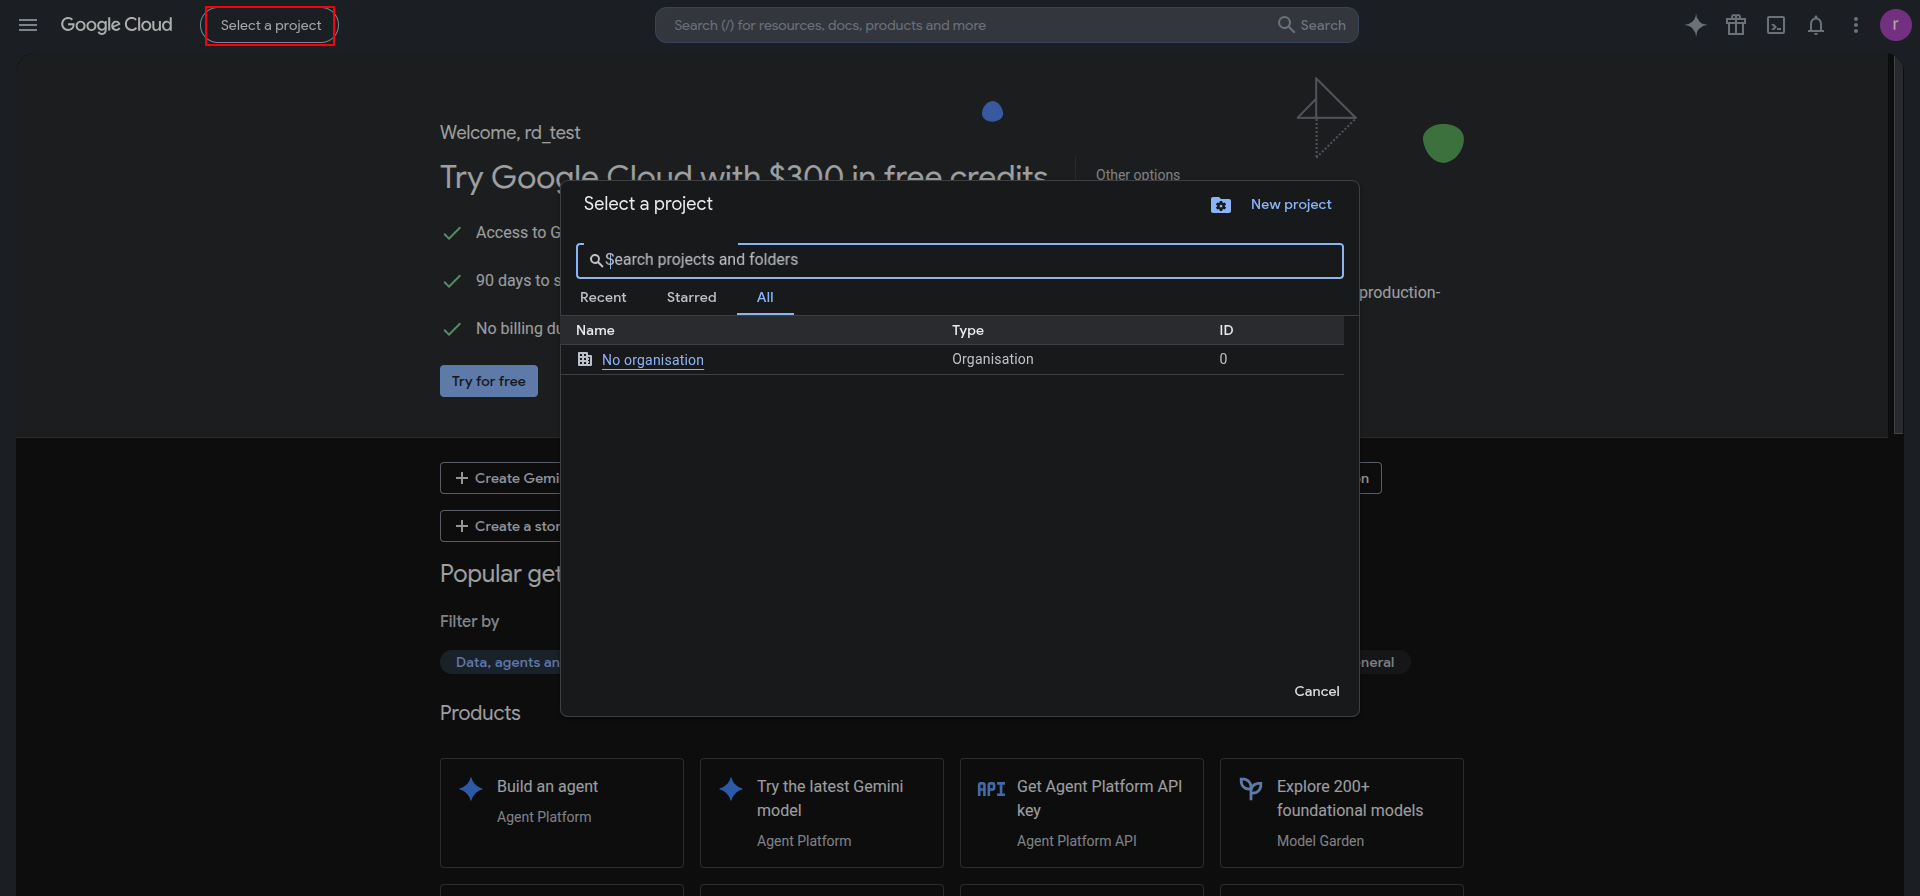This screenshot has height=896, width=1920.
Task: Open the No organisation link
Action: coord(653,360)
